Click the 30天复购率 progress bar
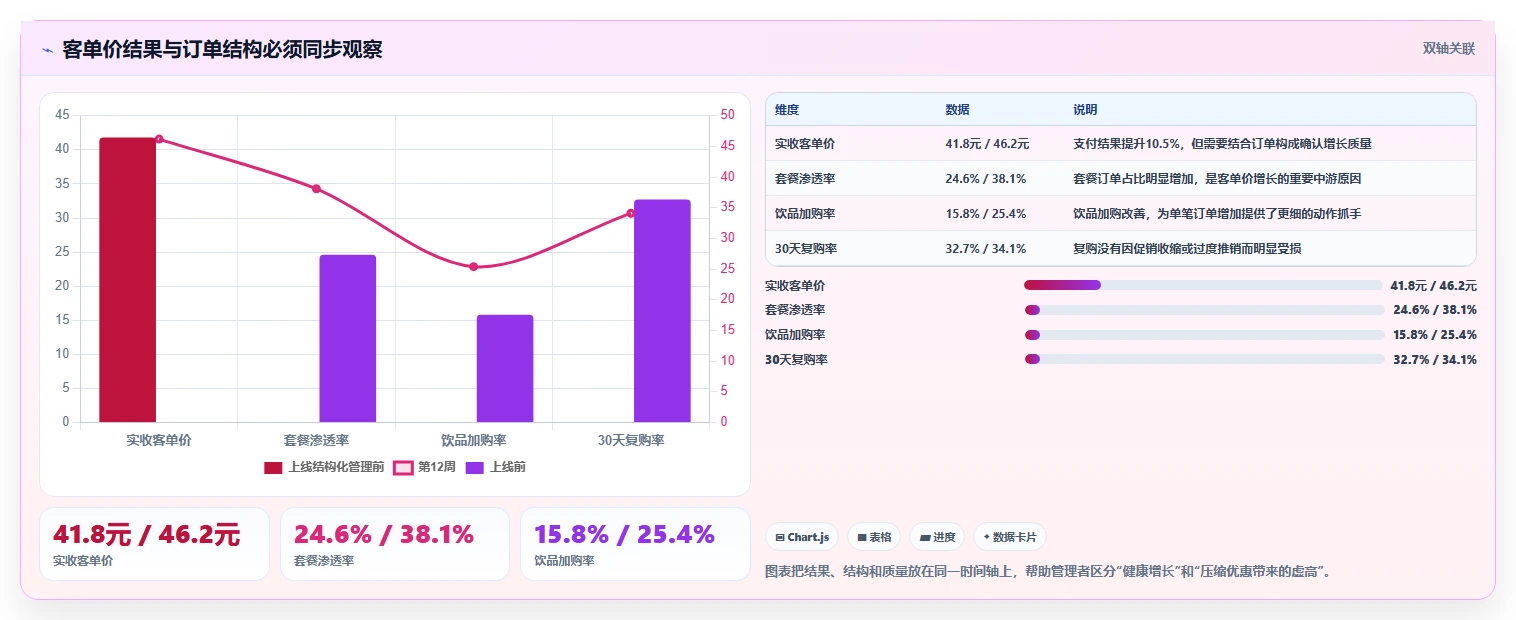1516x620 pixels. (x=1204, y=359)
